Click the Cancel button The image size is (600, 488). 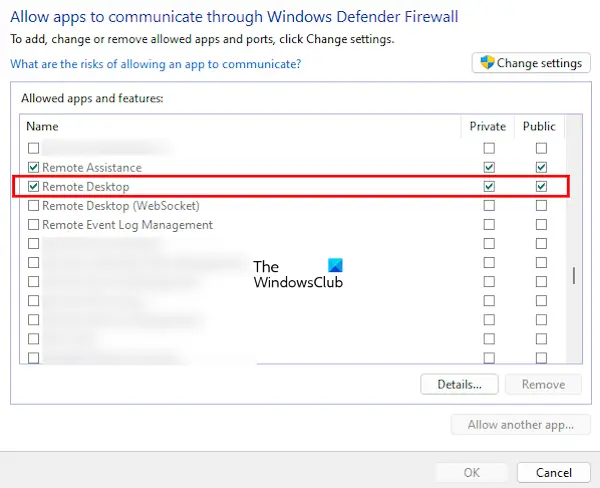(x=553, y=473)
